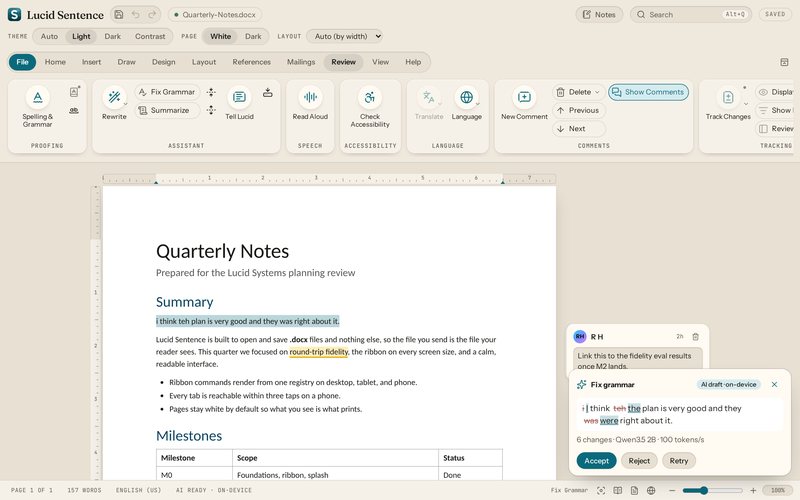The height and width of the screenshot is (500, 800).
Task: Set theme to Auto
Action: (49, 36)
